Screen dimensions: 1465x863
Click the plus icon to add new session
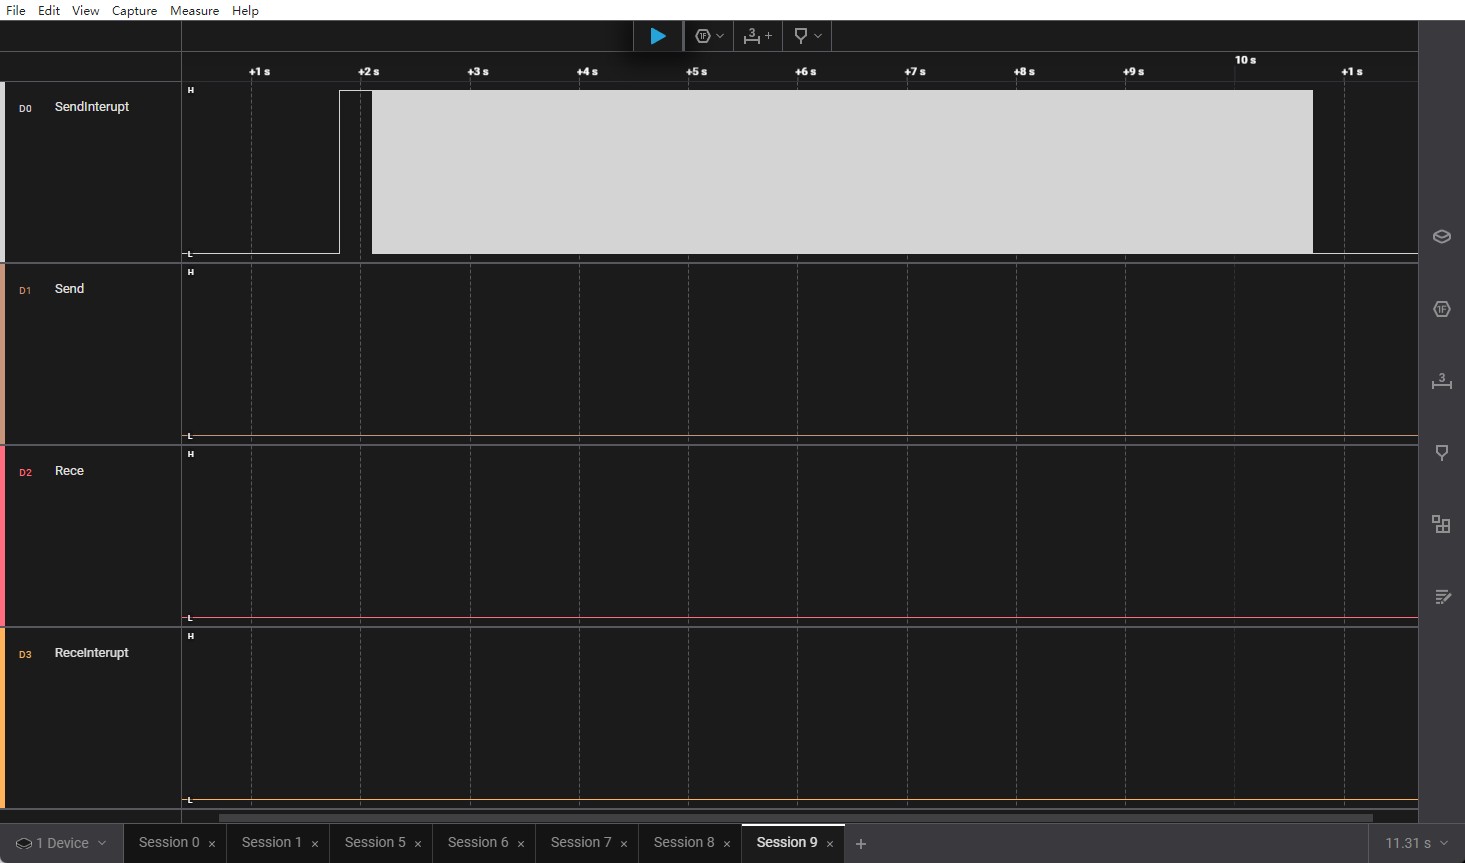[x=860, y=844]
